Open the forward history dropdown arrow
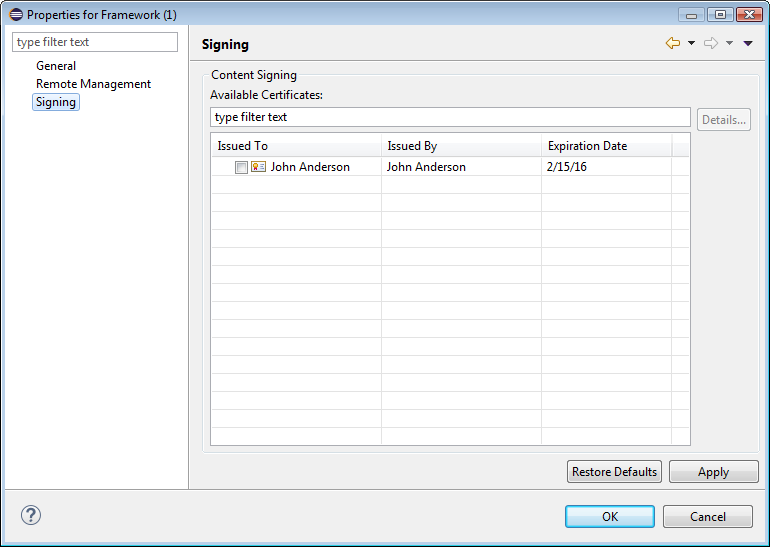Image resolution: width=770 pixels, height=547 pixels. [729, 44]
